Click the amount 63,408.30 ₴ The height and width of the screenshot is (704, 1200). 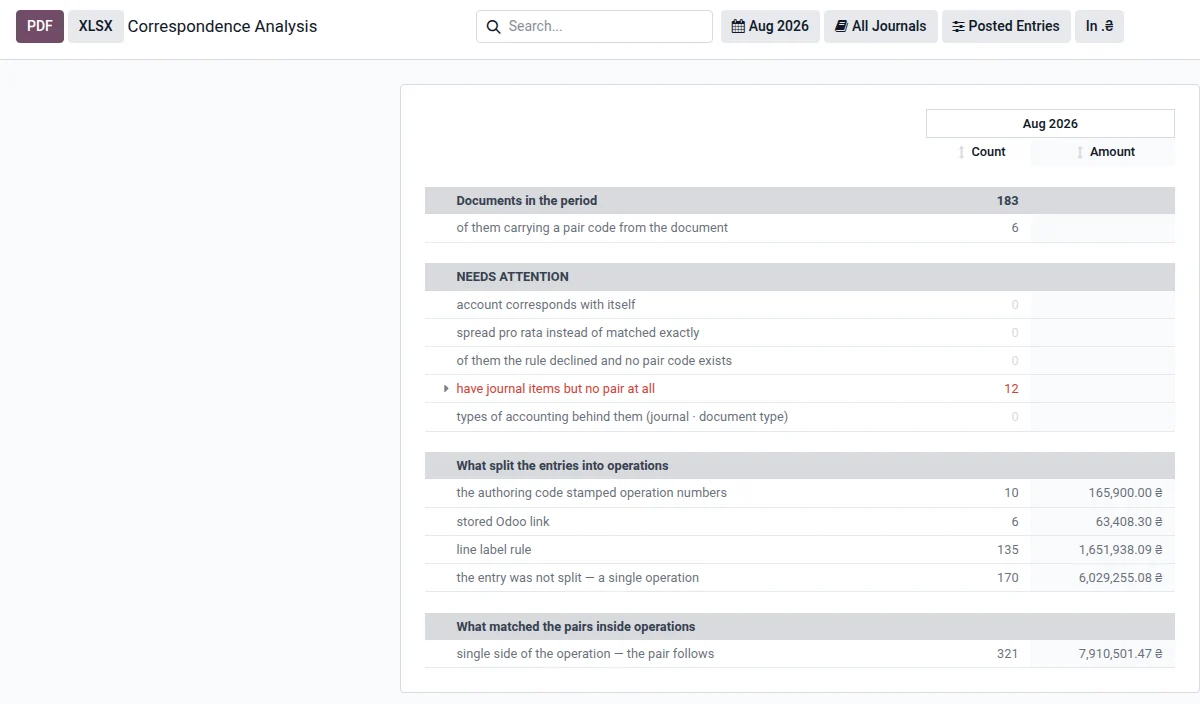(1130, 522)
